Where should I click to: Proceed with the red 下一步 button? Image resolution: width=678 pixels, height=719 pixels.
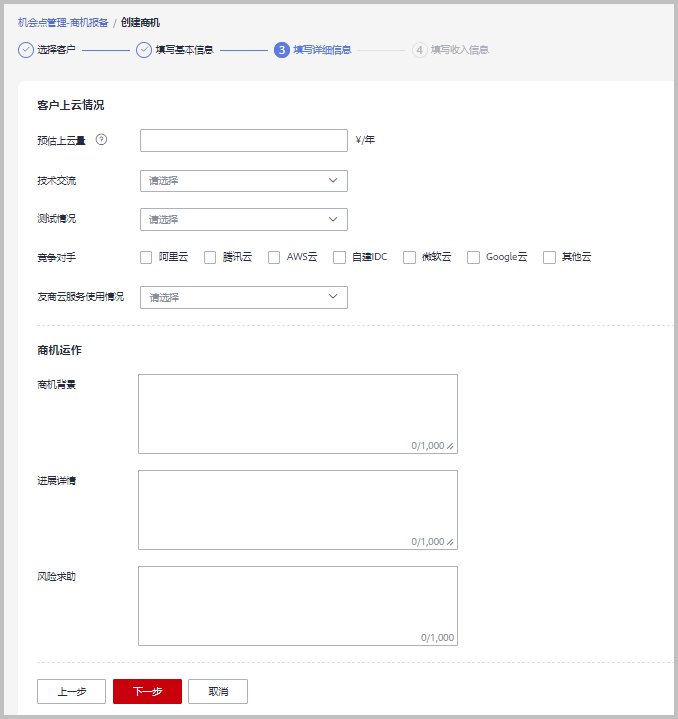148,691
